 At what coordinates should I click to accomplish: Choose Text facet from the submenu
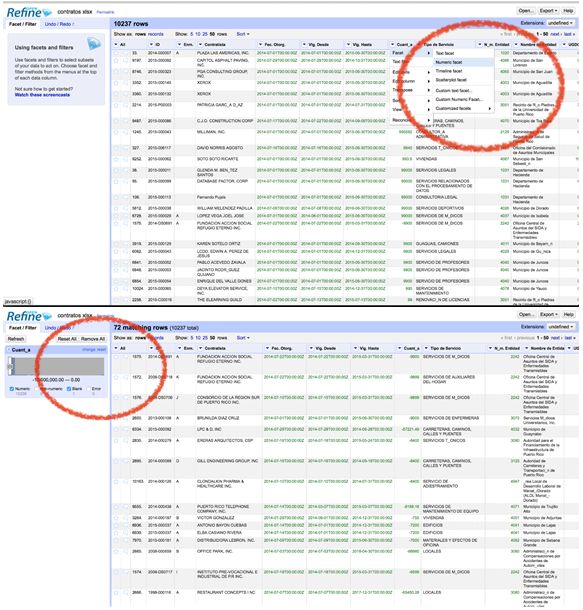pyautogui.click(x=464, y=53)
